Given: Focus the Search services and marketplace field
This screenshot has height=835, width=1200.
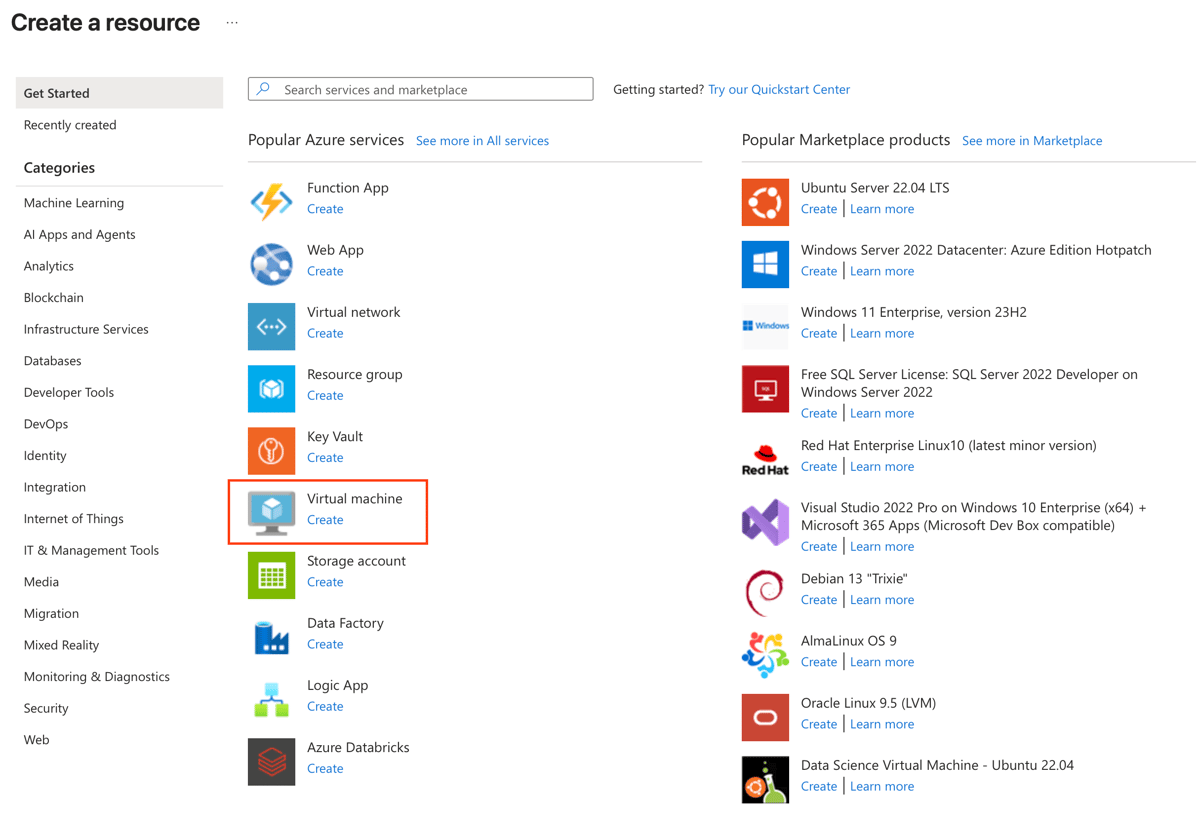Looking at the screenshot, I should (420, 89).
